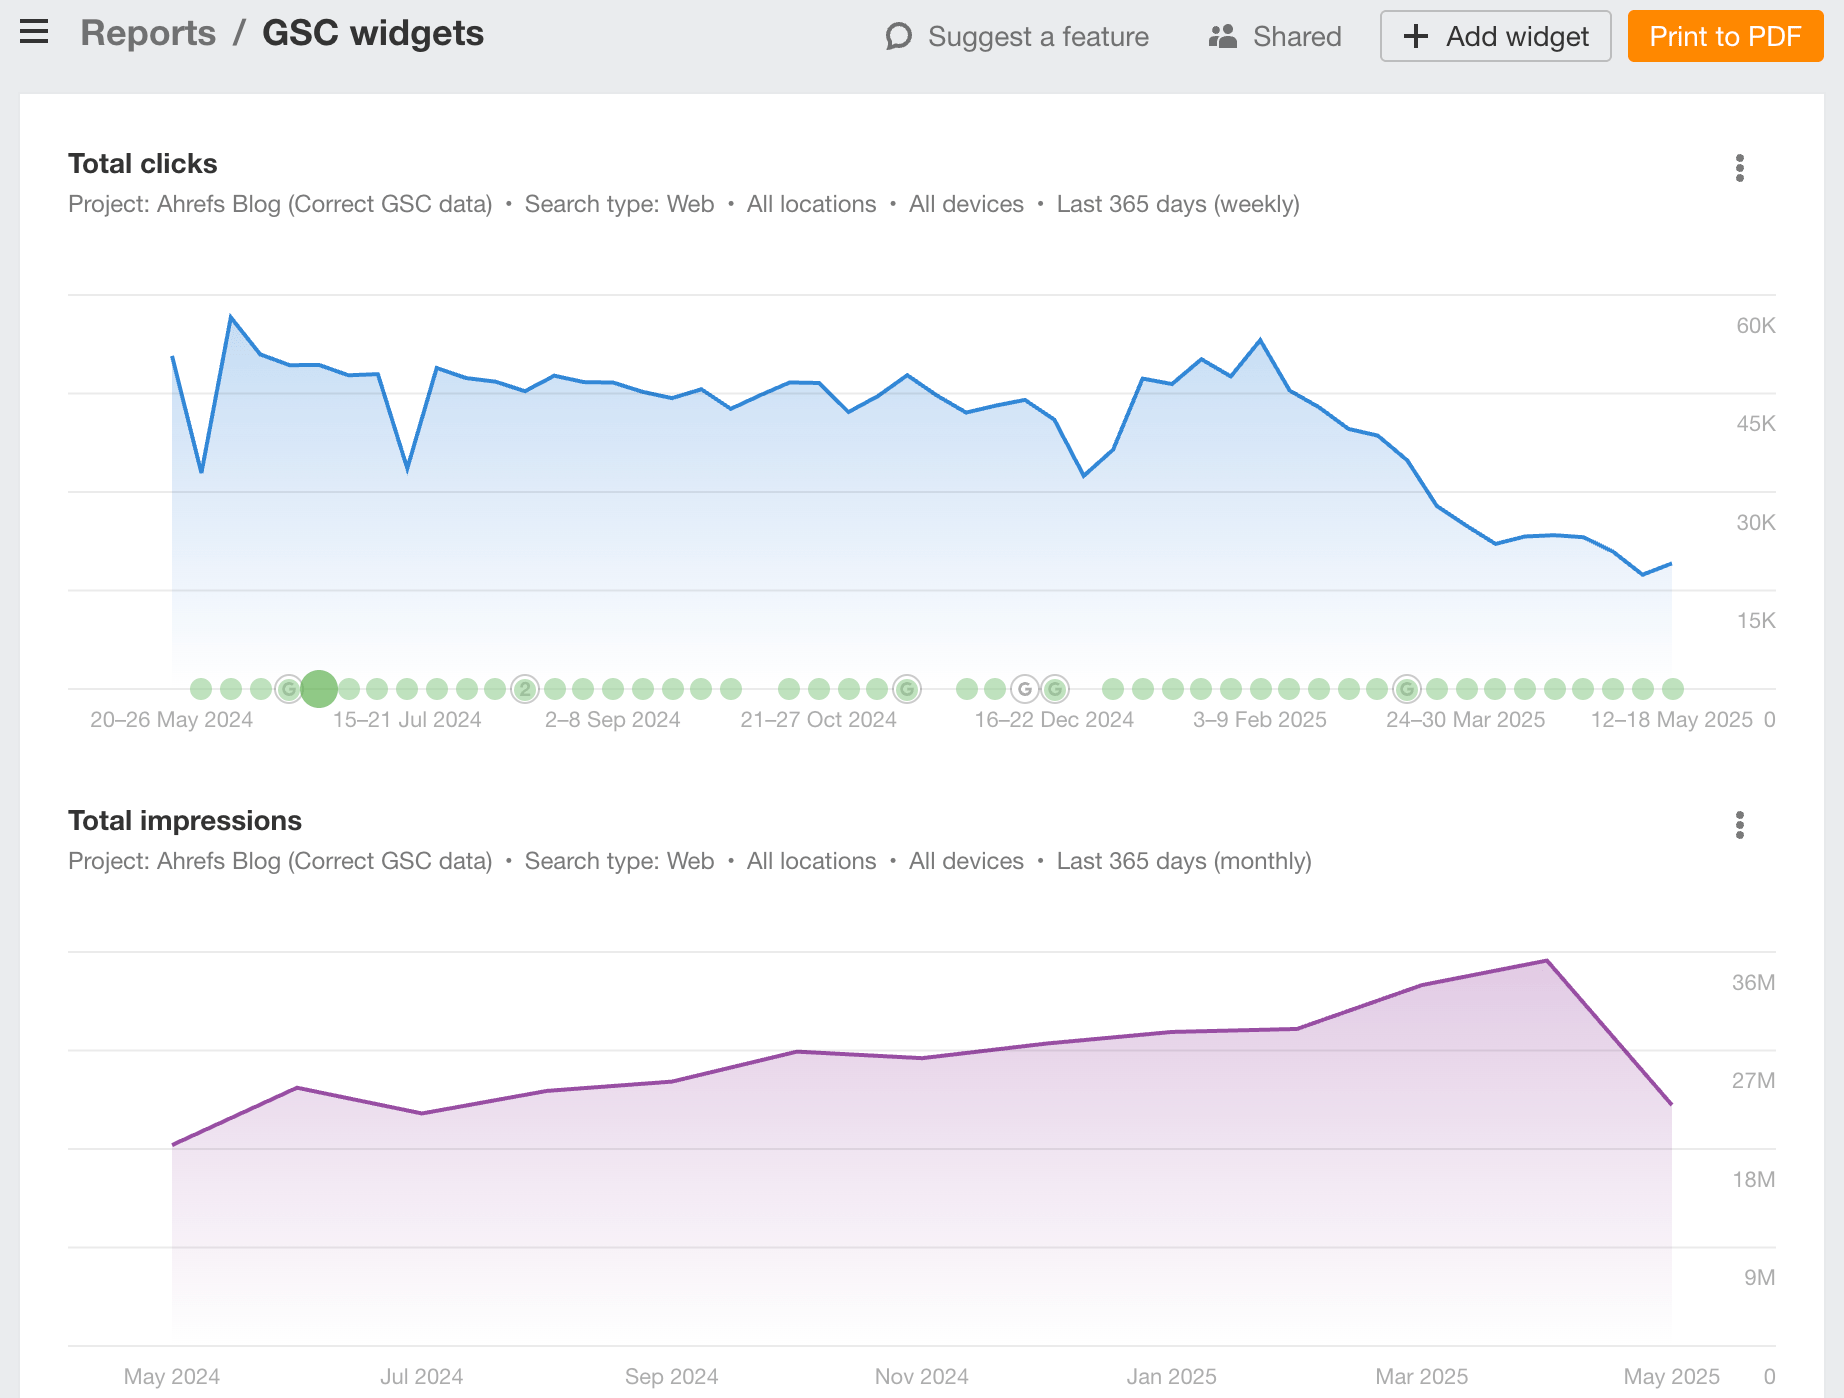Open the Total impressions widget options menu

pos(1739,825)
